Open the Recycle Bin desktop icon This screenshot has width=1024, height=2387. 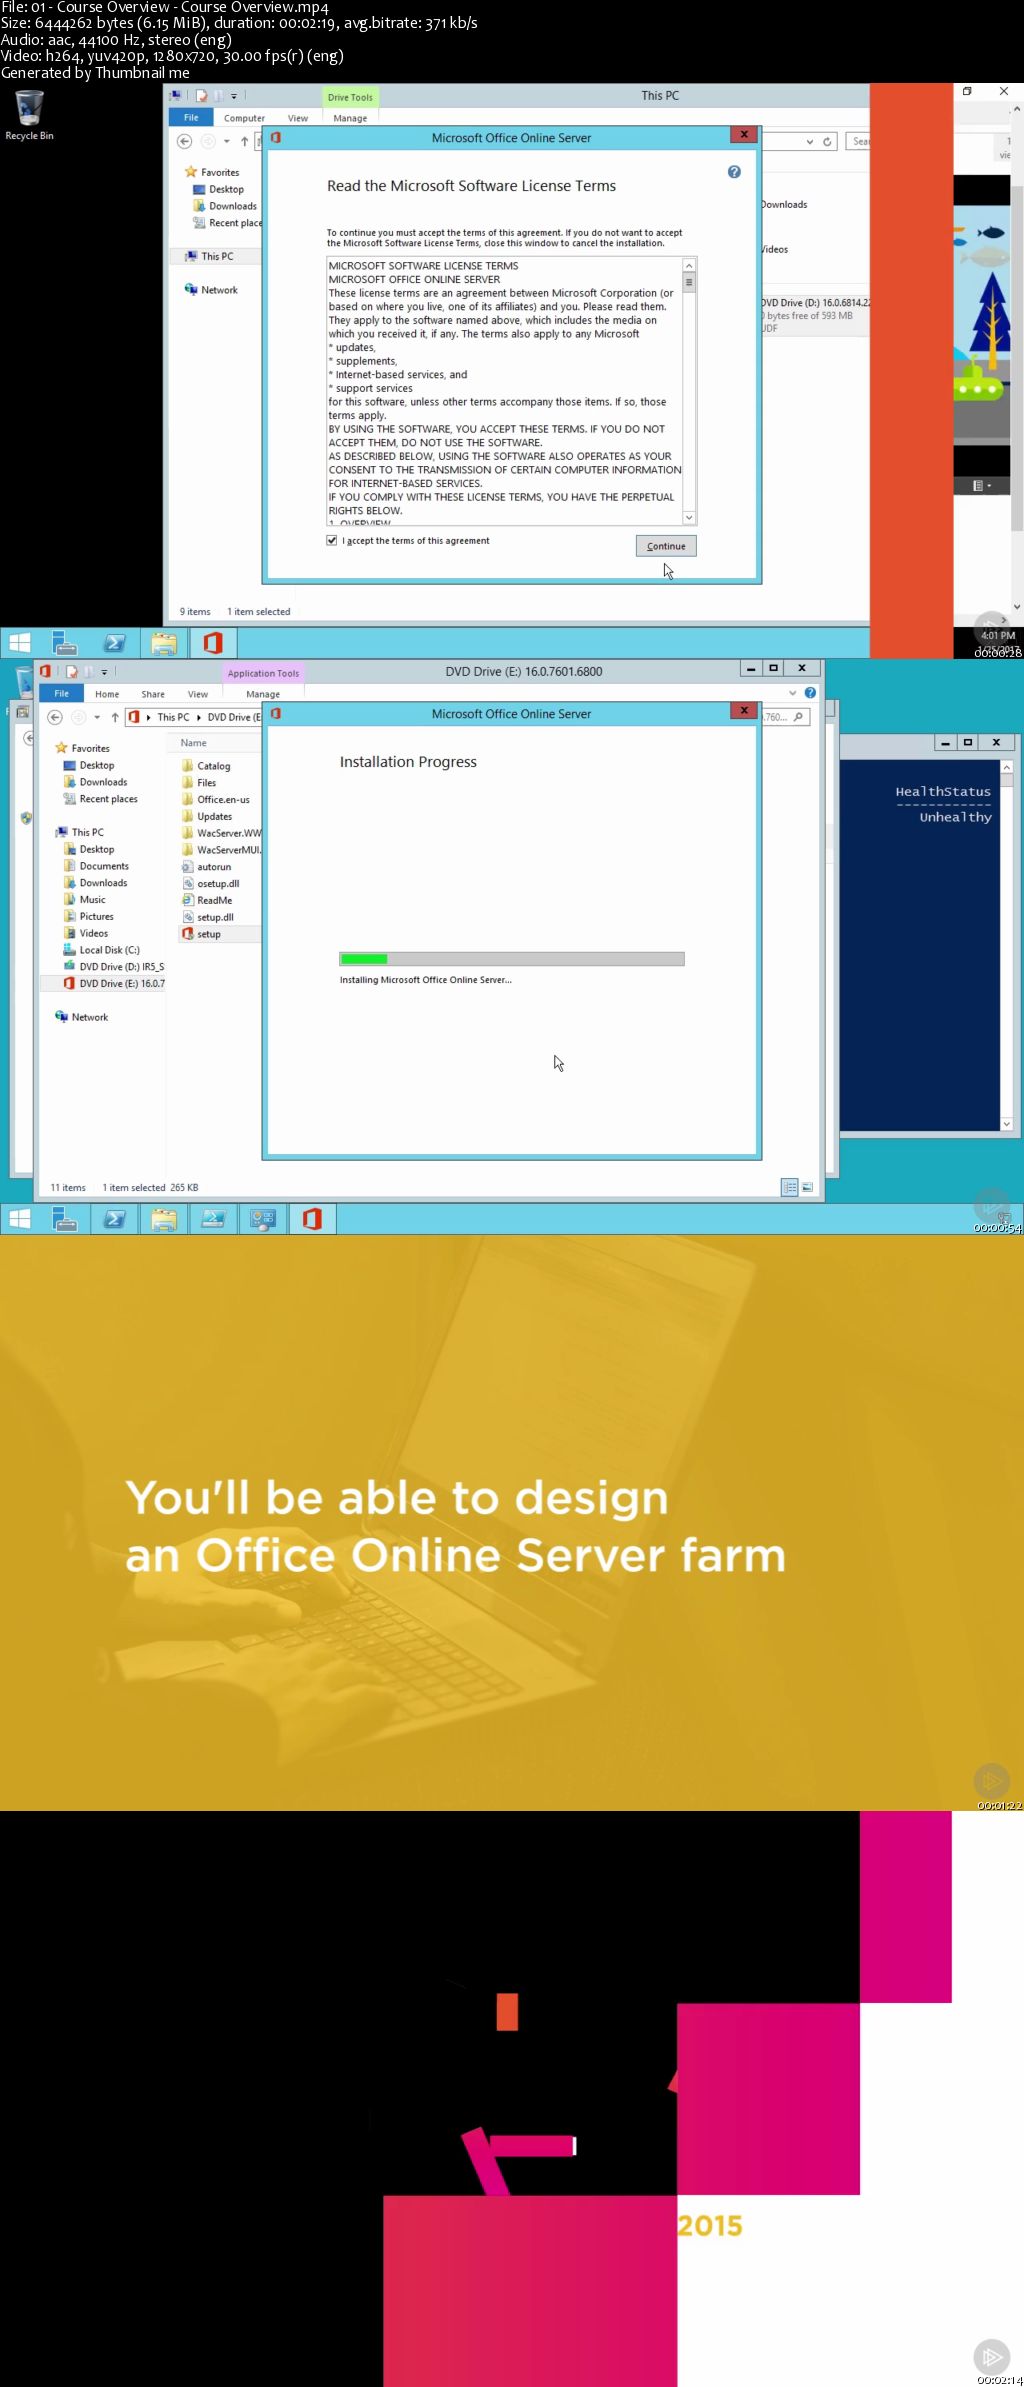29,115
